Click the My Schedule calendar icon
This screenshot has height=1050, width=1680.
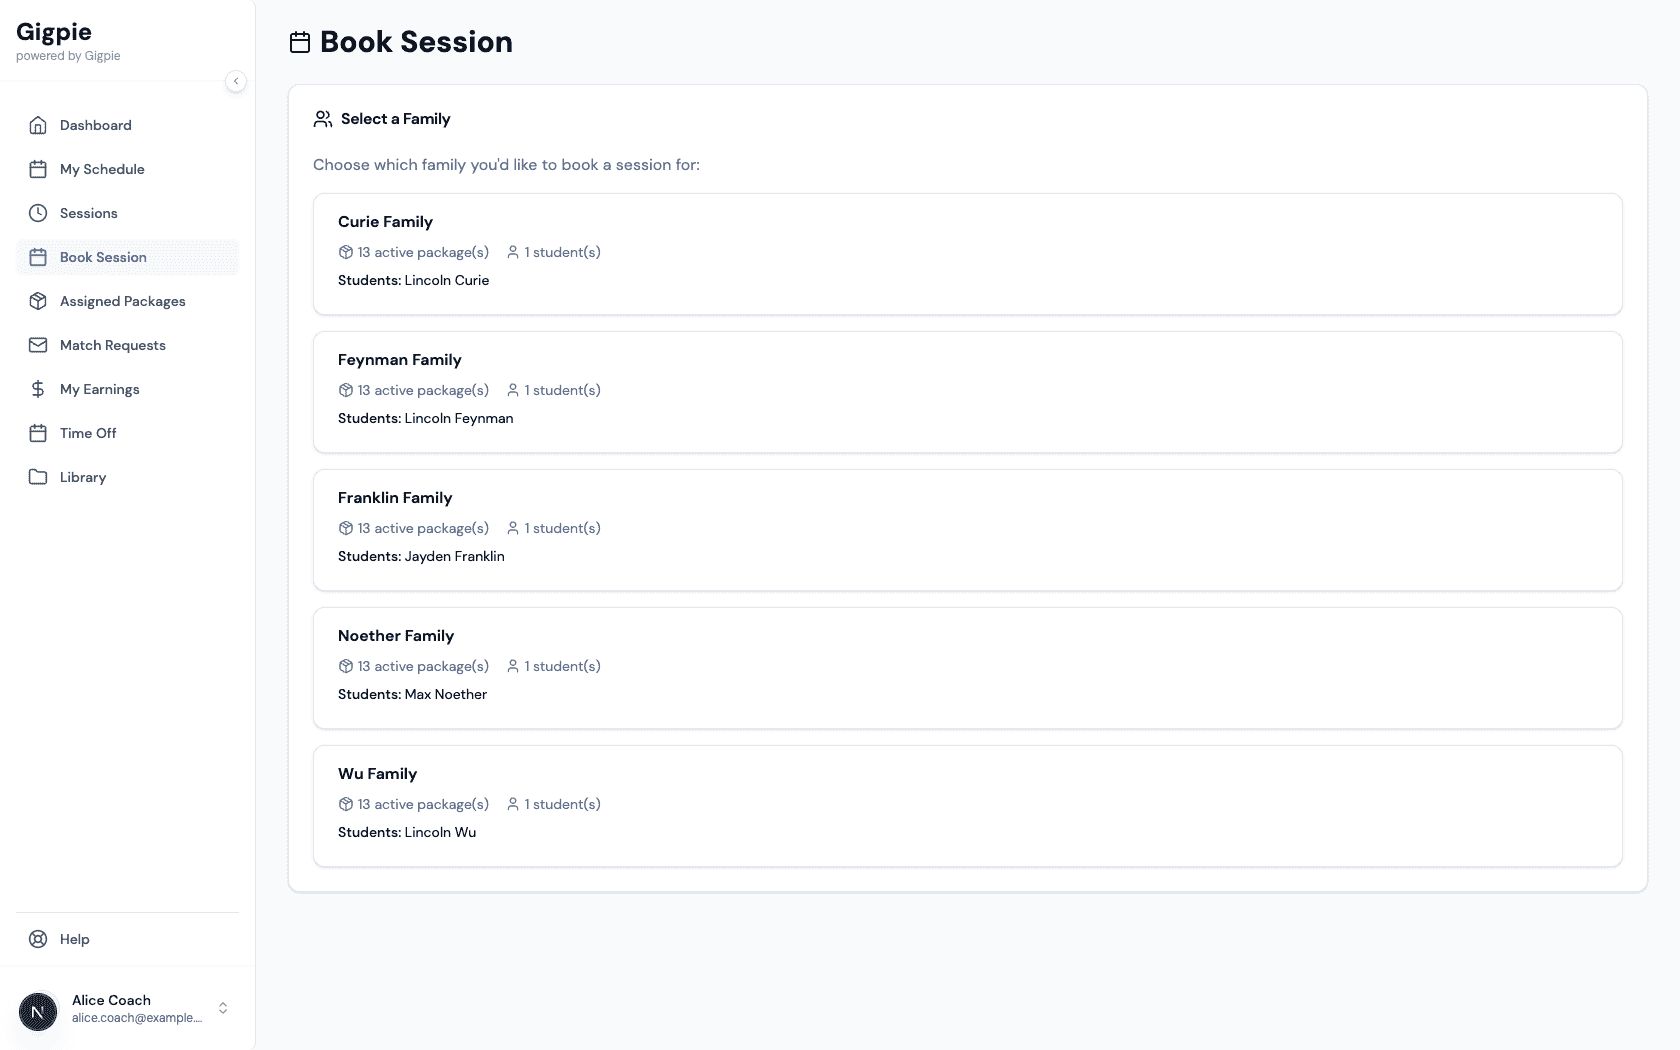click(x=38, y=169)
